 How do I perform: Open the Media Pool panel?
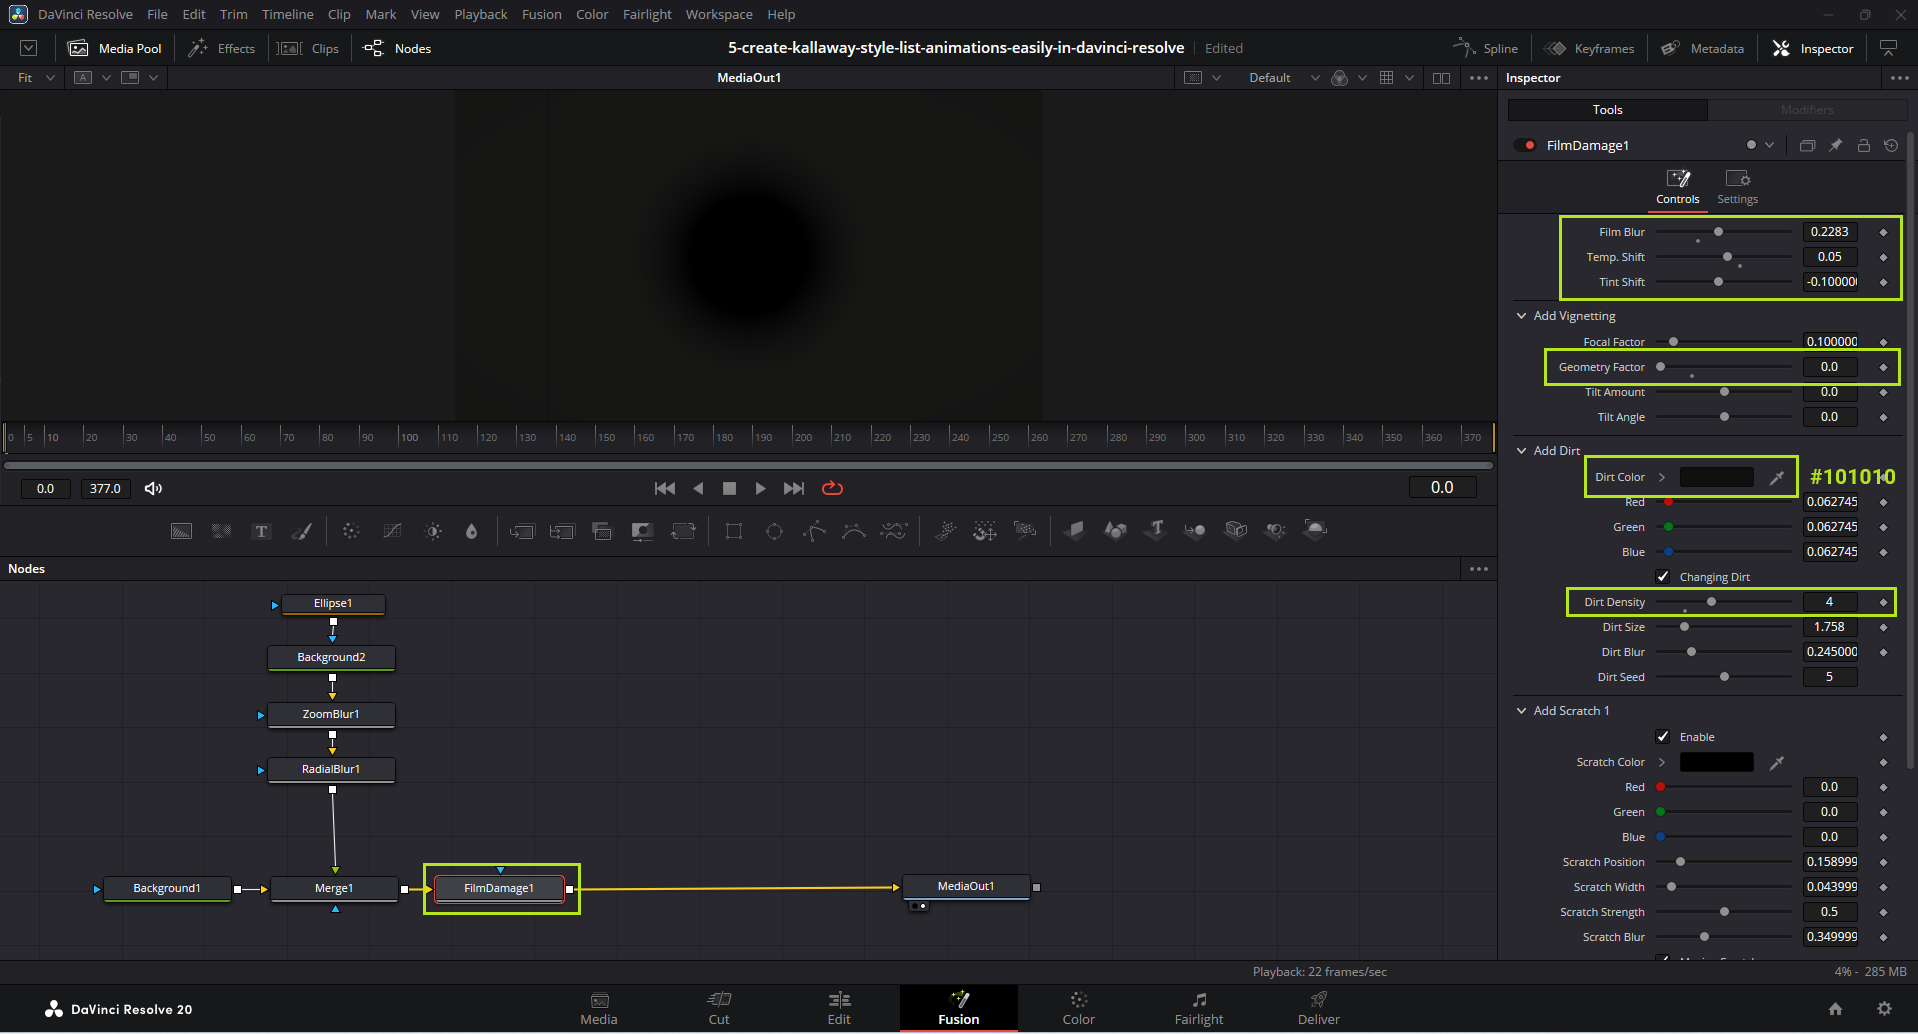[x=115, y=48]
